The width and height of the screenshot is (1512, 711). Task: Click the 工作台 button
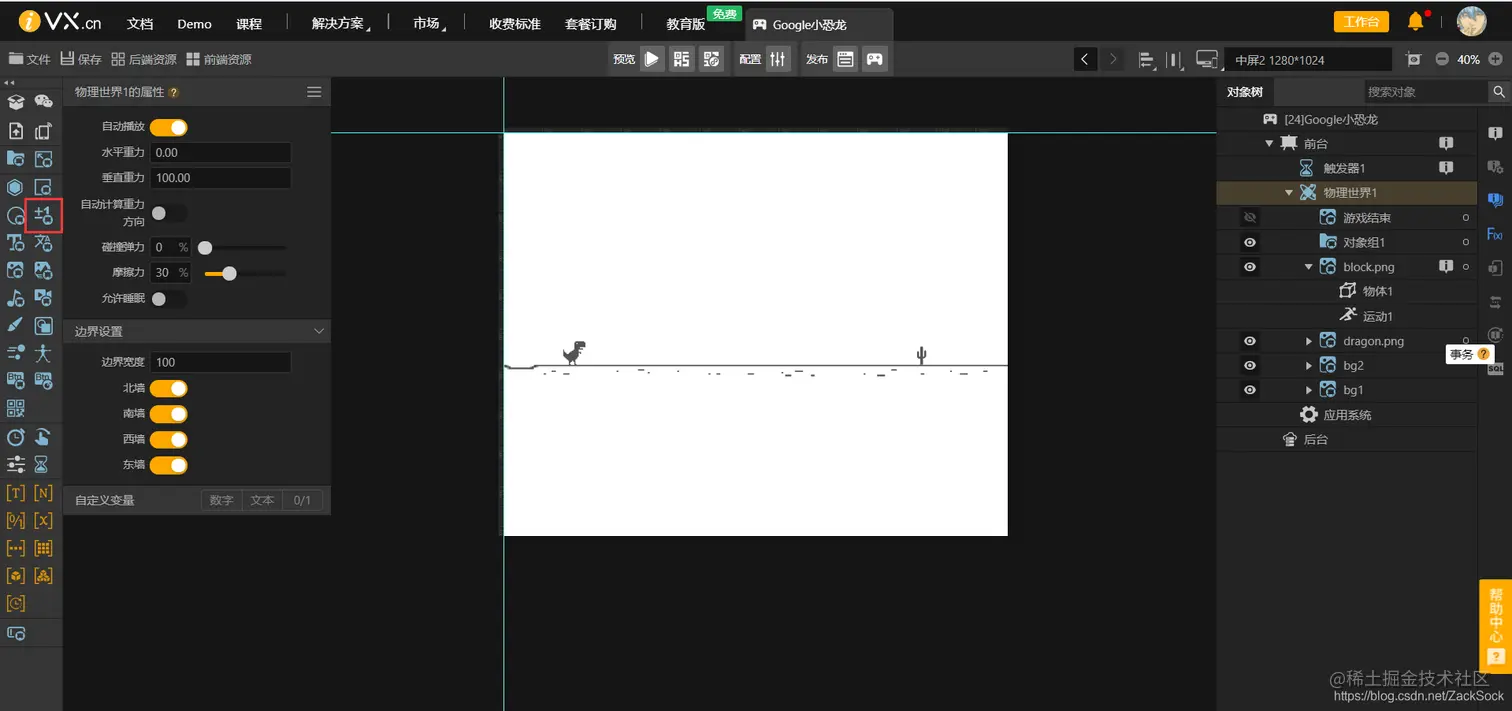(x=1361, y=22)
